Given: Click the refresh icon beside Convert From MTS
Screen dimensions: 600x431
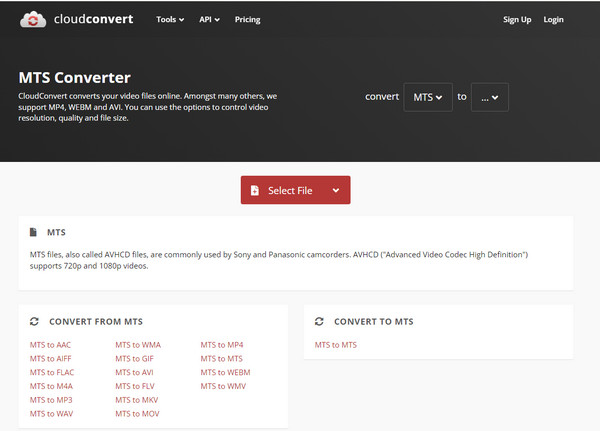Looking at the screenshot, I should (34, 322).
